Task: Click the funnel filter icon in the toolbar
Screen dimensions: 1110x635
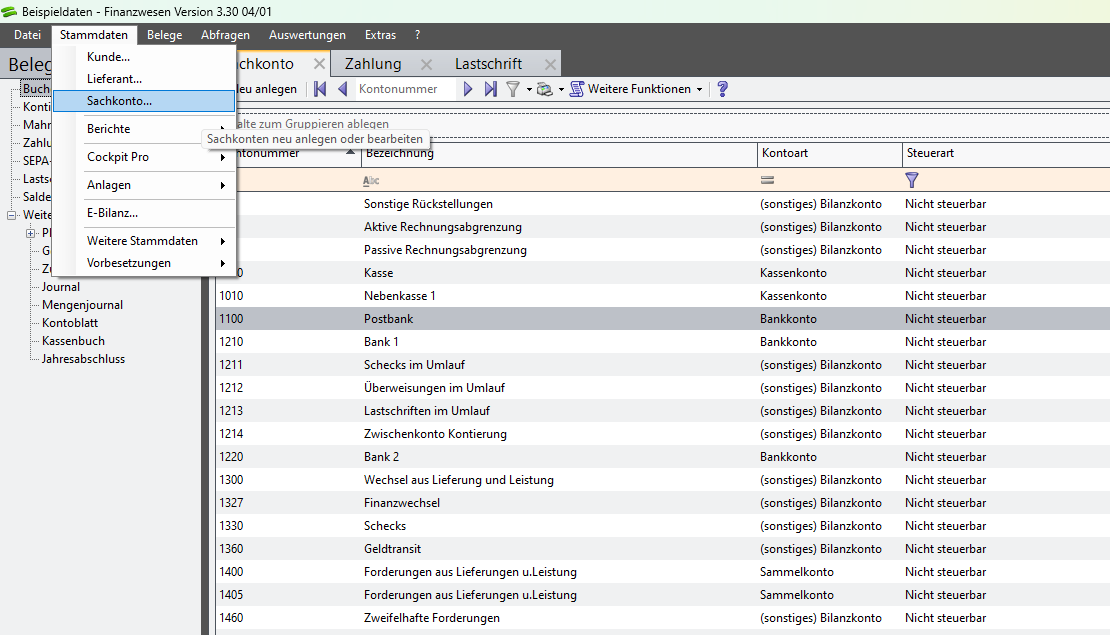Action: [513, 89]
